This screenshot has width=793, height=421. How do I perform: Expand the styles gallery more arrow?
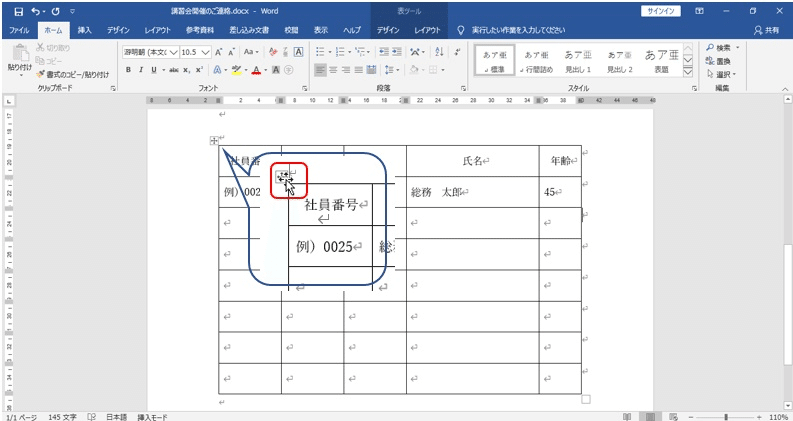[x=688, y=73]
